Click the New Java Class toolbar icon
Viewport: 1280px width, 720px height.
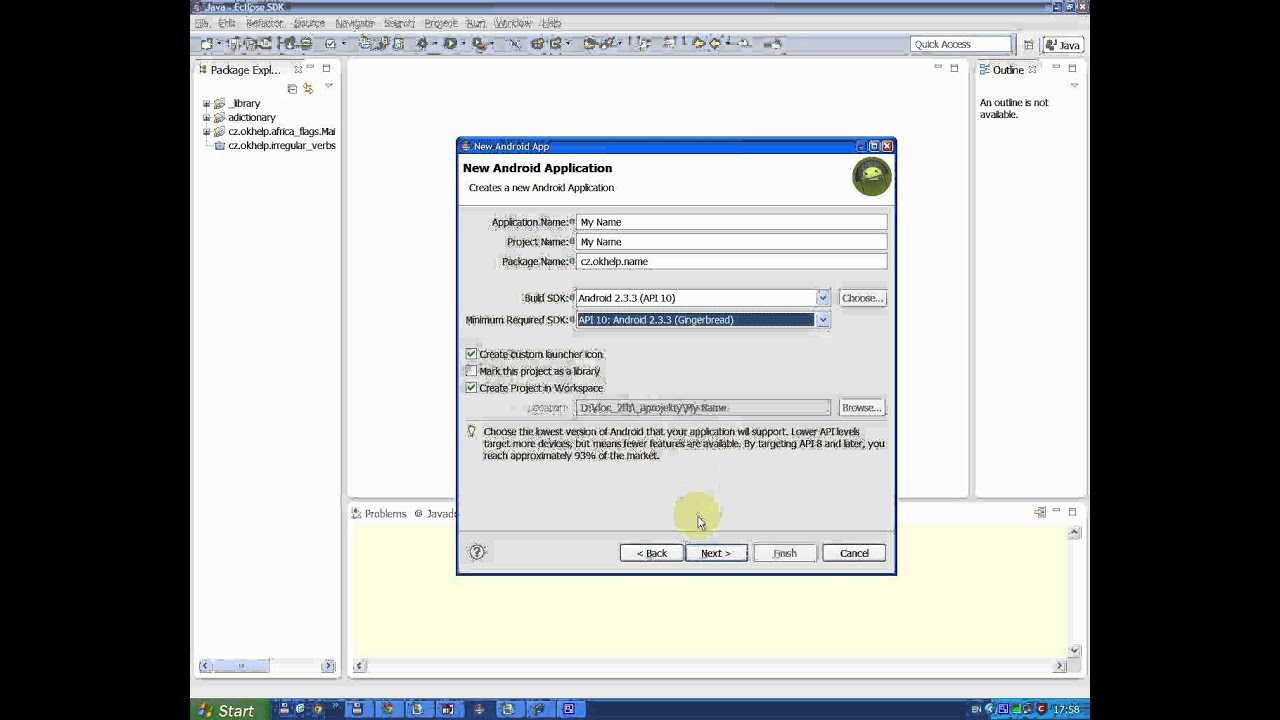(555, 44)
